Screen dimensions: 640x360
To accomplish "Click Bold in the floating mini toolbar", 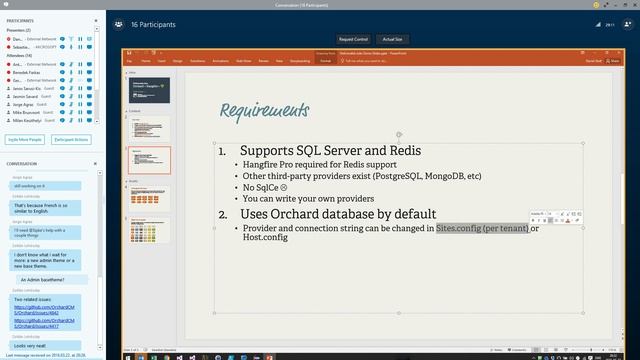I will click(533, 220).
